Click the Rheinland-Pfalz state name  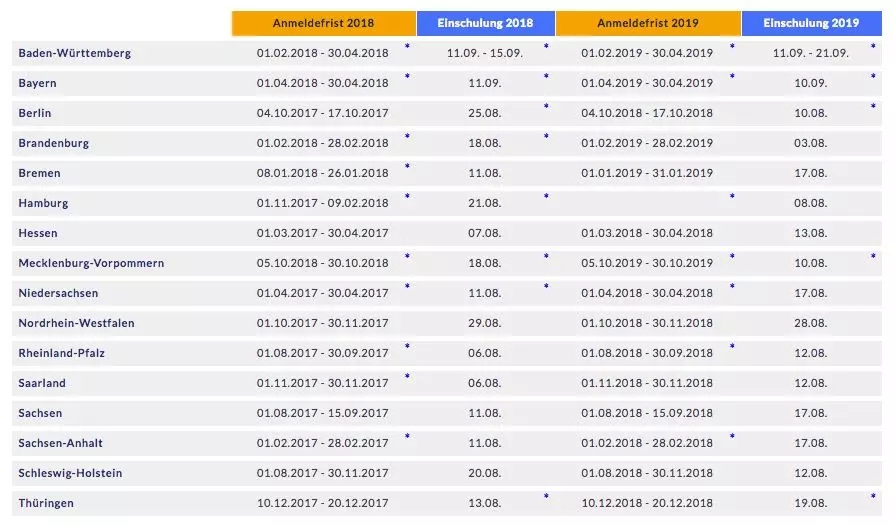pyautogui.click(x=62, y=353)
